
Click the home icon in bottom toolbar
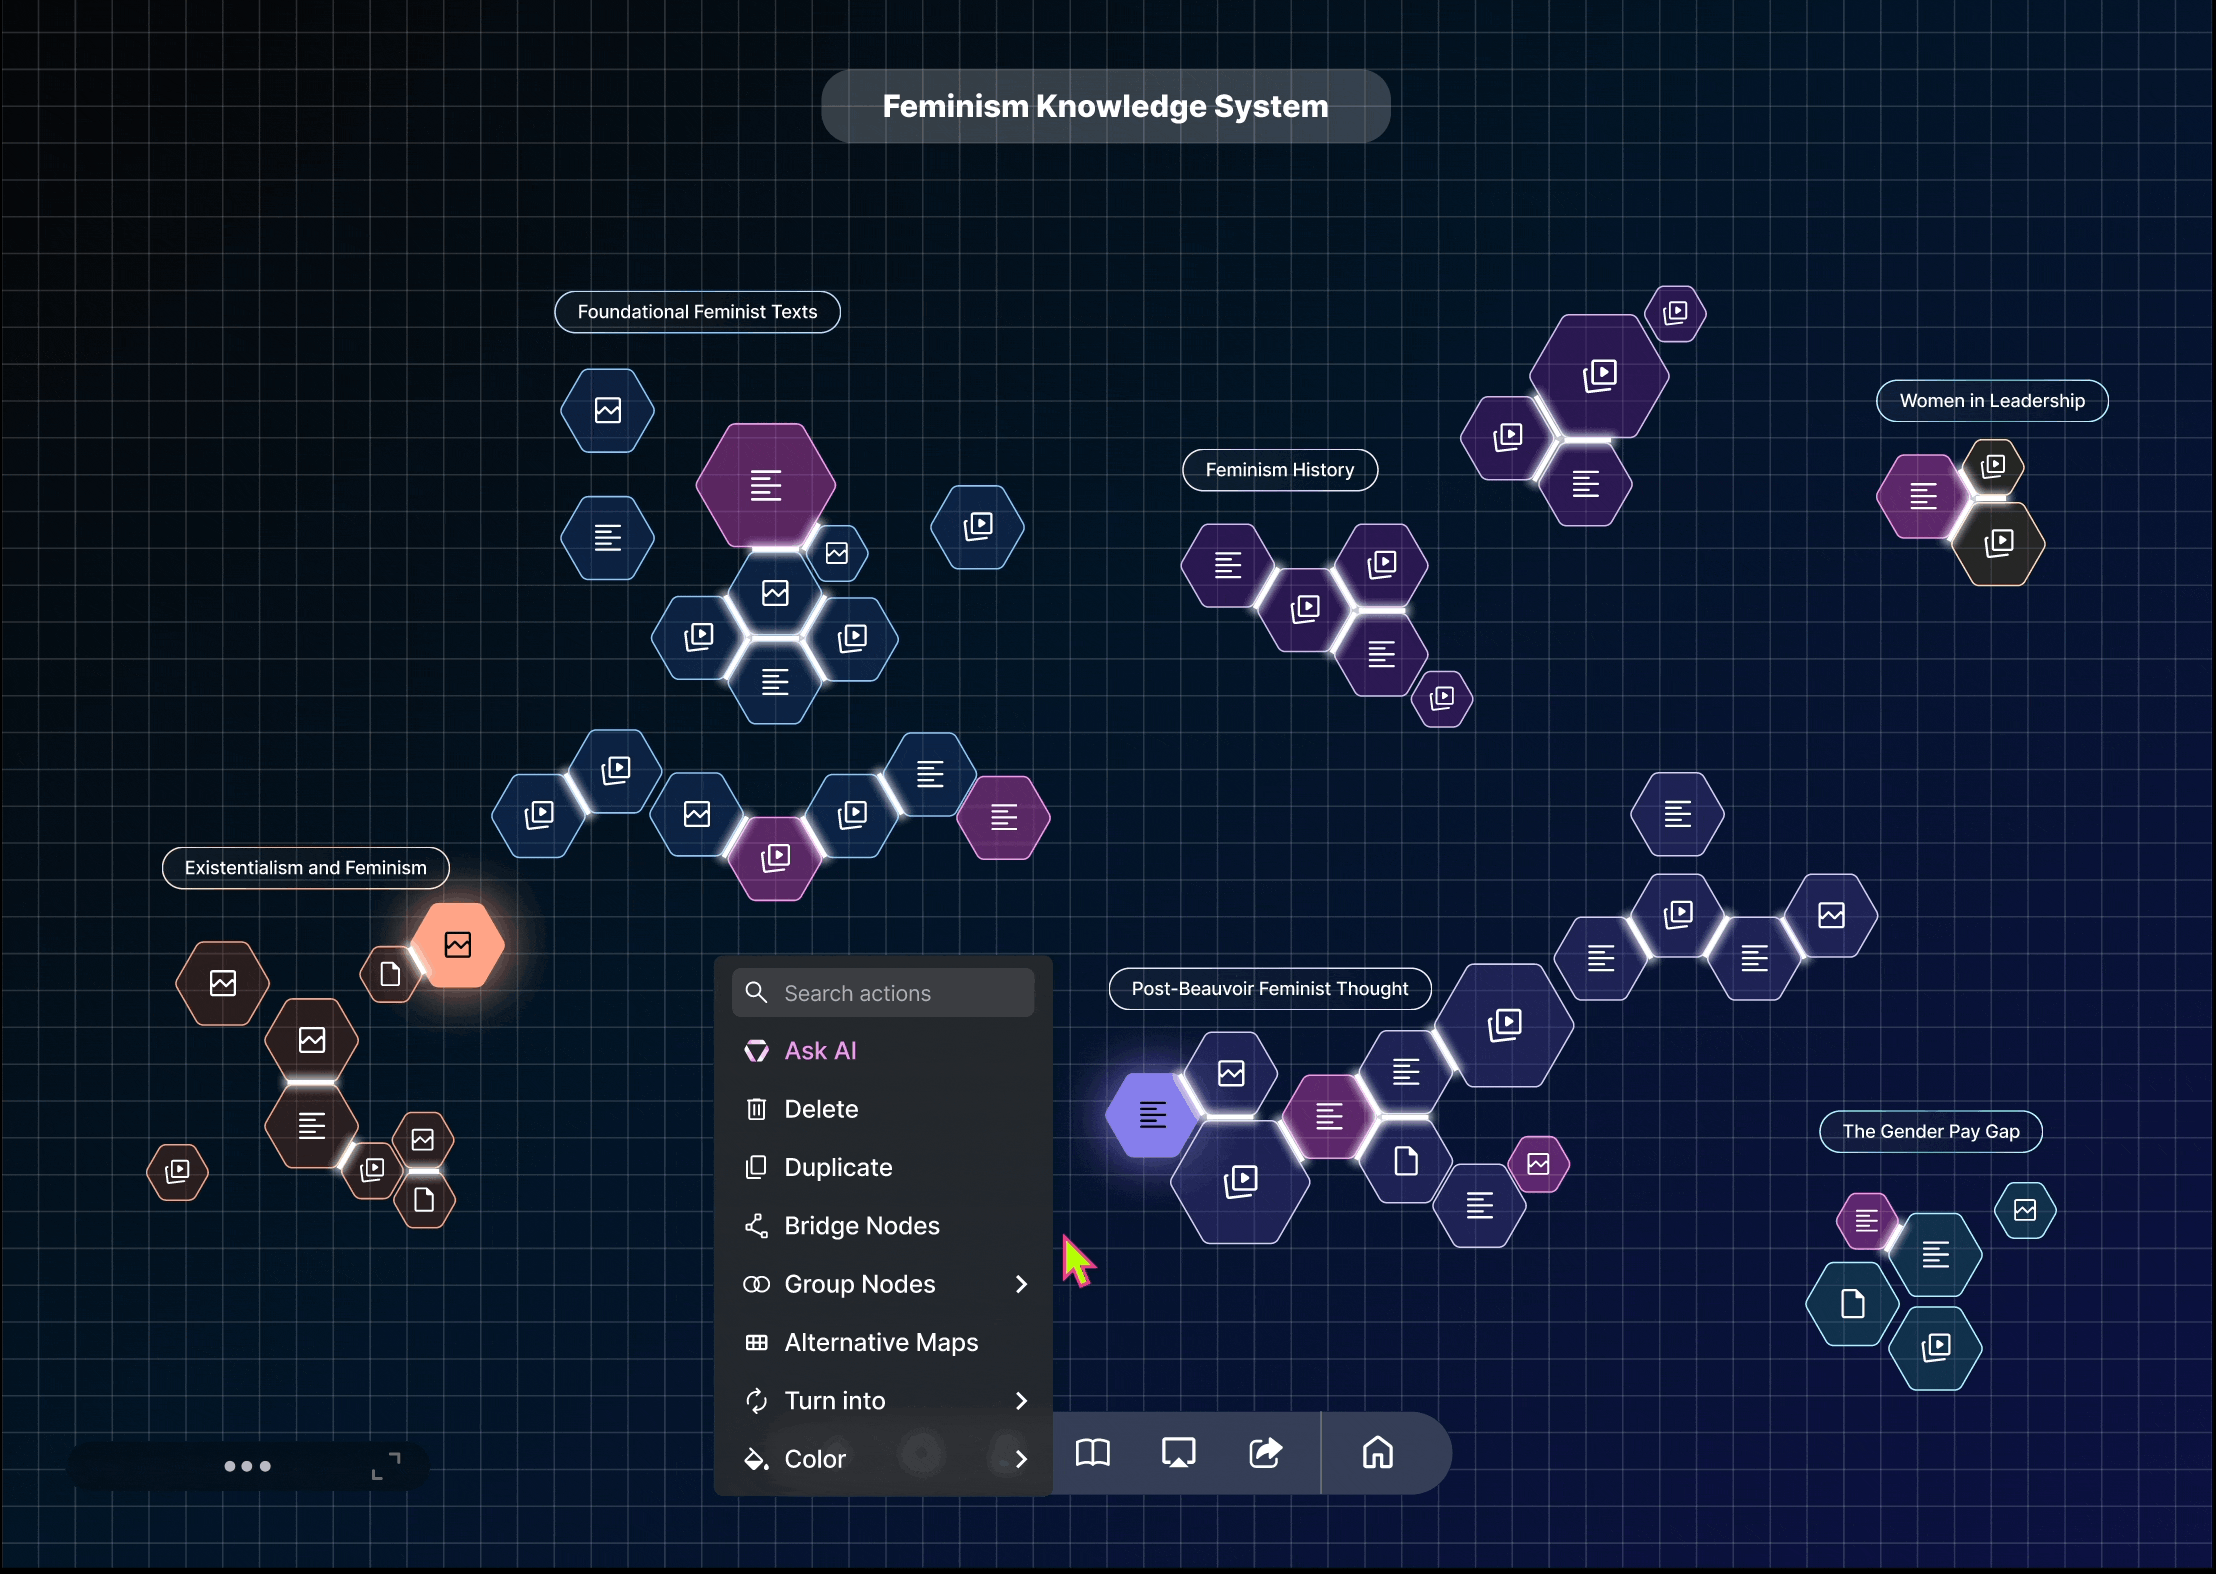coord(1377,1452)
